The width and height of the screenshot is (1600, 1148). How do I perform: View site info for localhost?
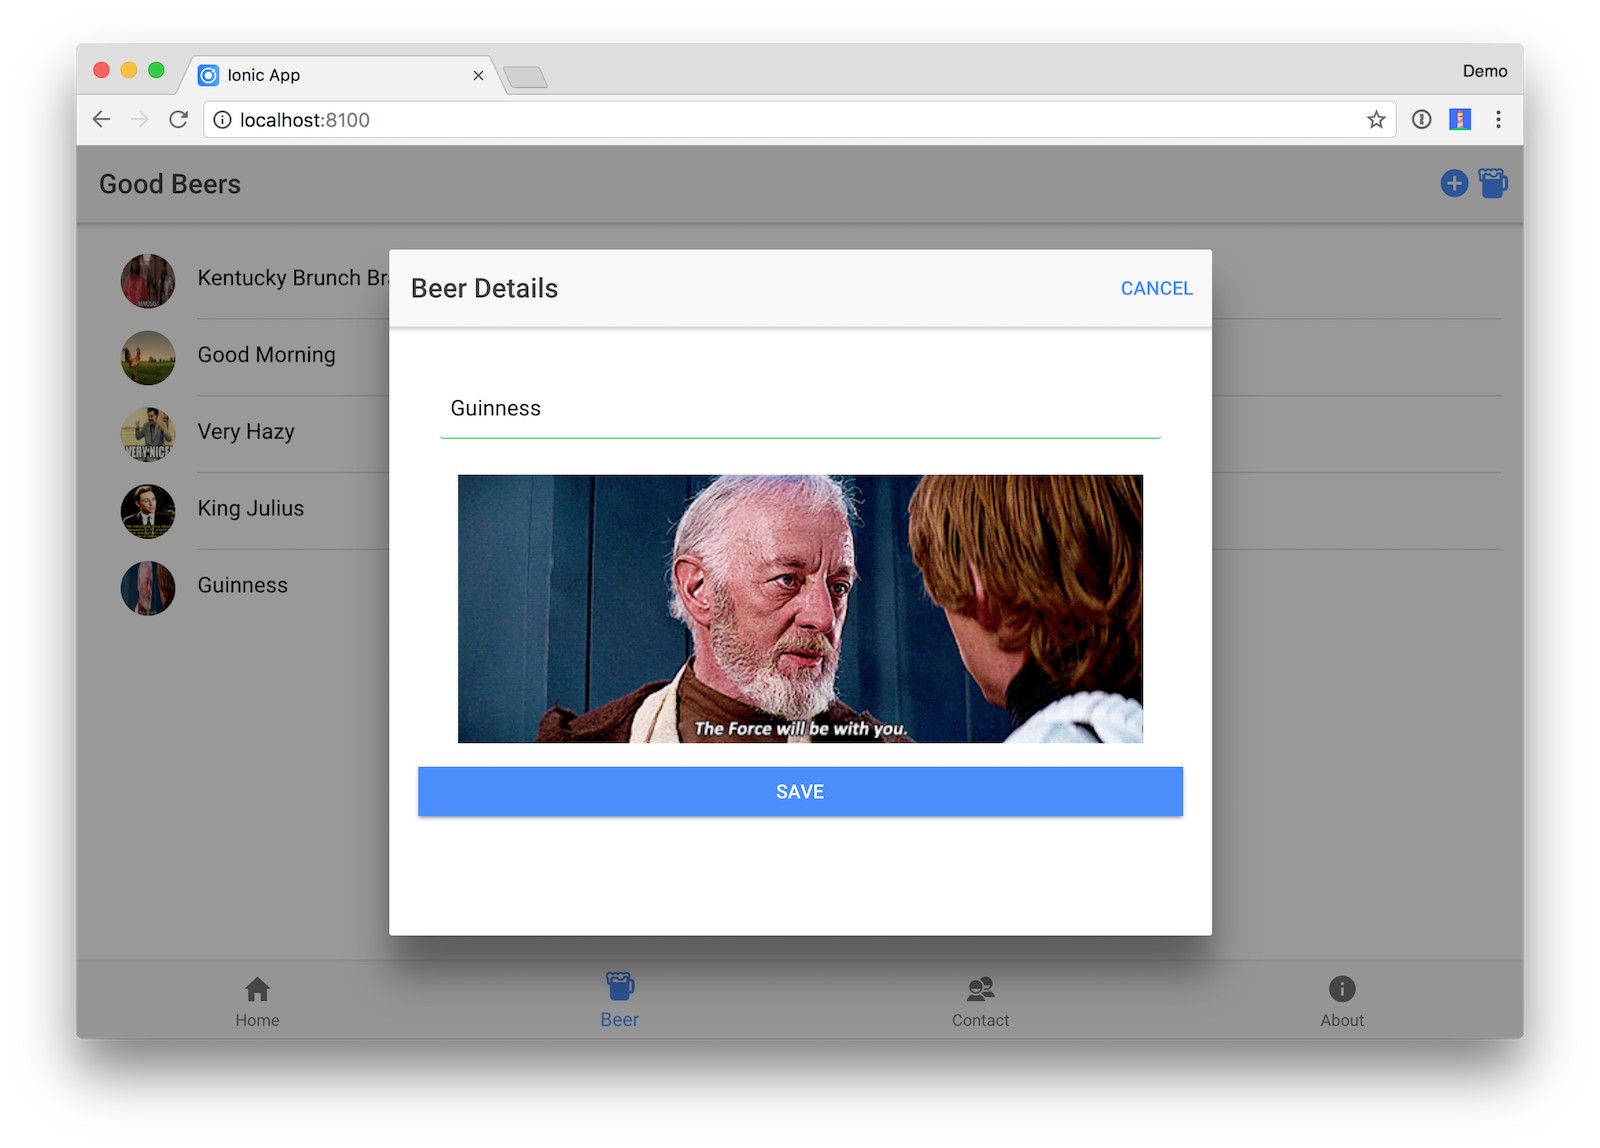pos(223,120)
